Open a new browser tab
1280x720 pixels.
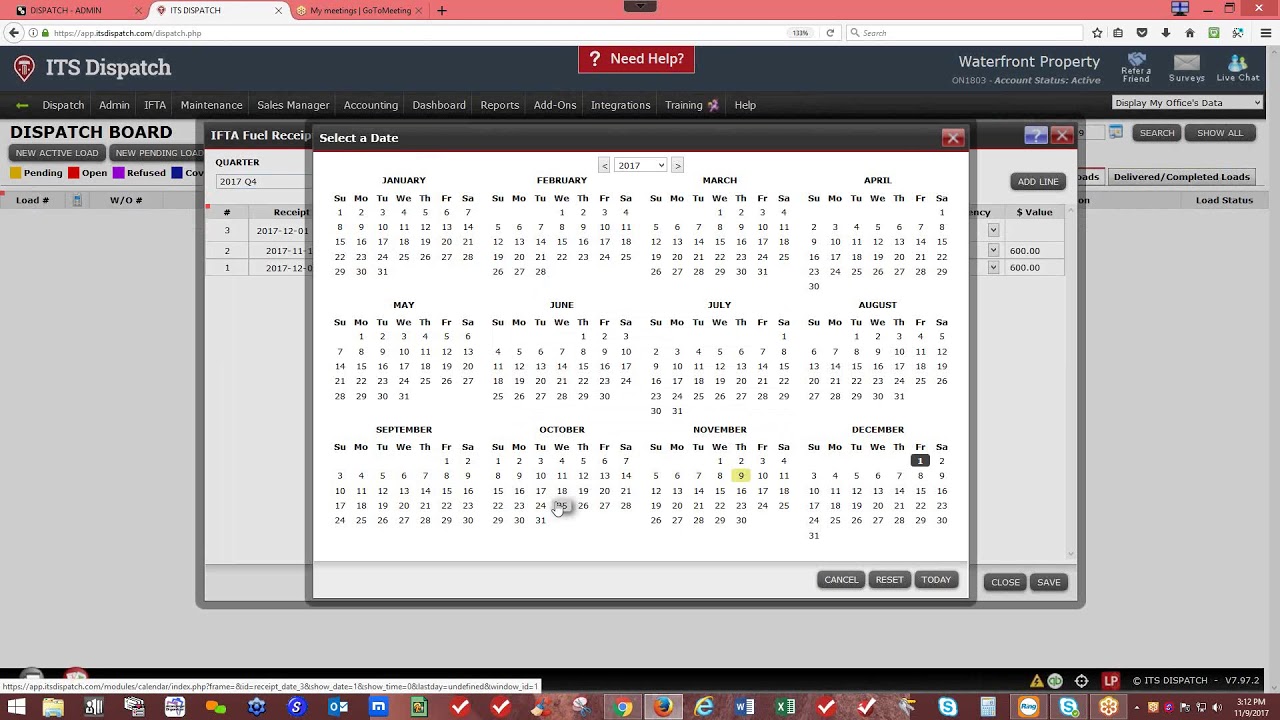[x=442, y=11]
